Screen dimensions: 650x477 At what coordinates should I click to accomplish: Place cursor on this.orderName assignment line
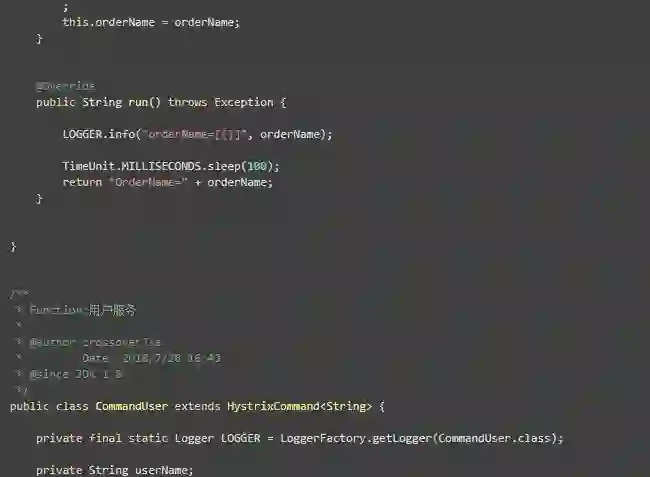pos(151,22)
